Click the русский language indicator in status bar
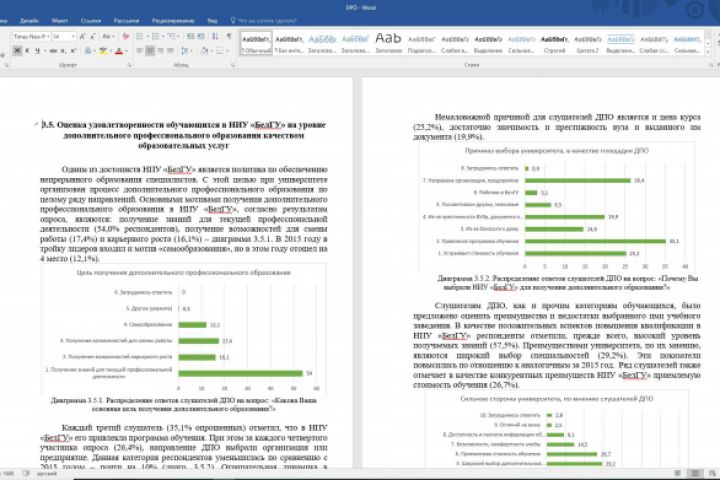Image resolution: width=720 pixels, height=480 pixels. tap(47, 473)
